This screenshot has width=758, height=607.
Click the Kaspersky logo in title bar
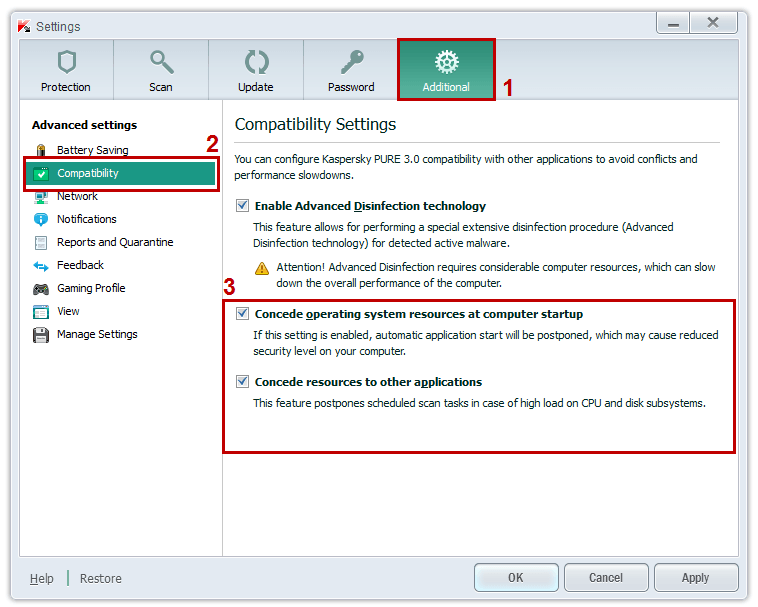[x=24, y=26]
